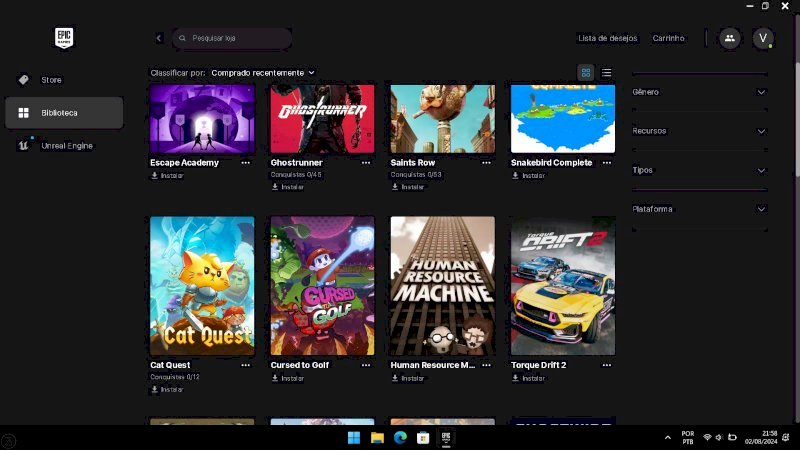Open the Biblioteca library section
The height and width of the screenshot is (450, 800).
[x=64, y=113]
